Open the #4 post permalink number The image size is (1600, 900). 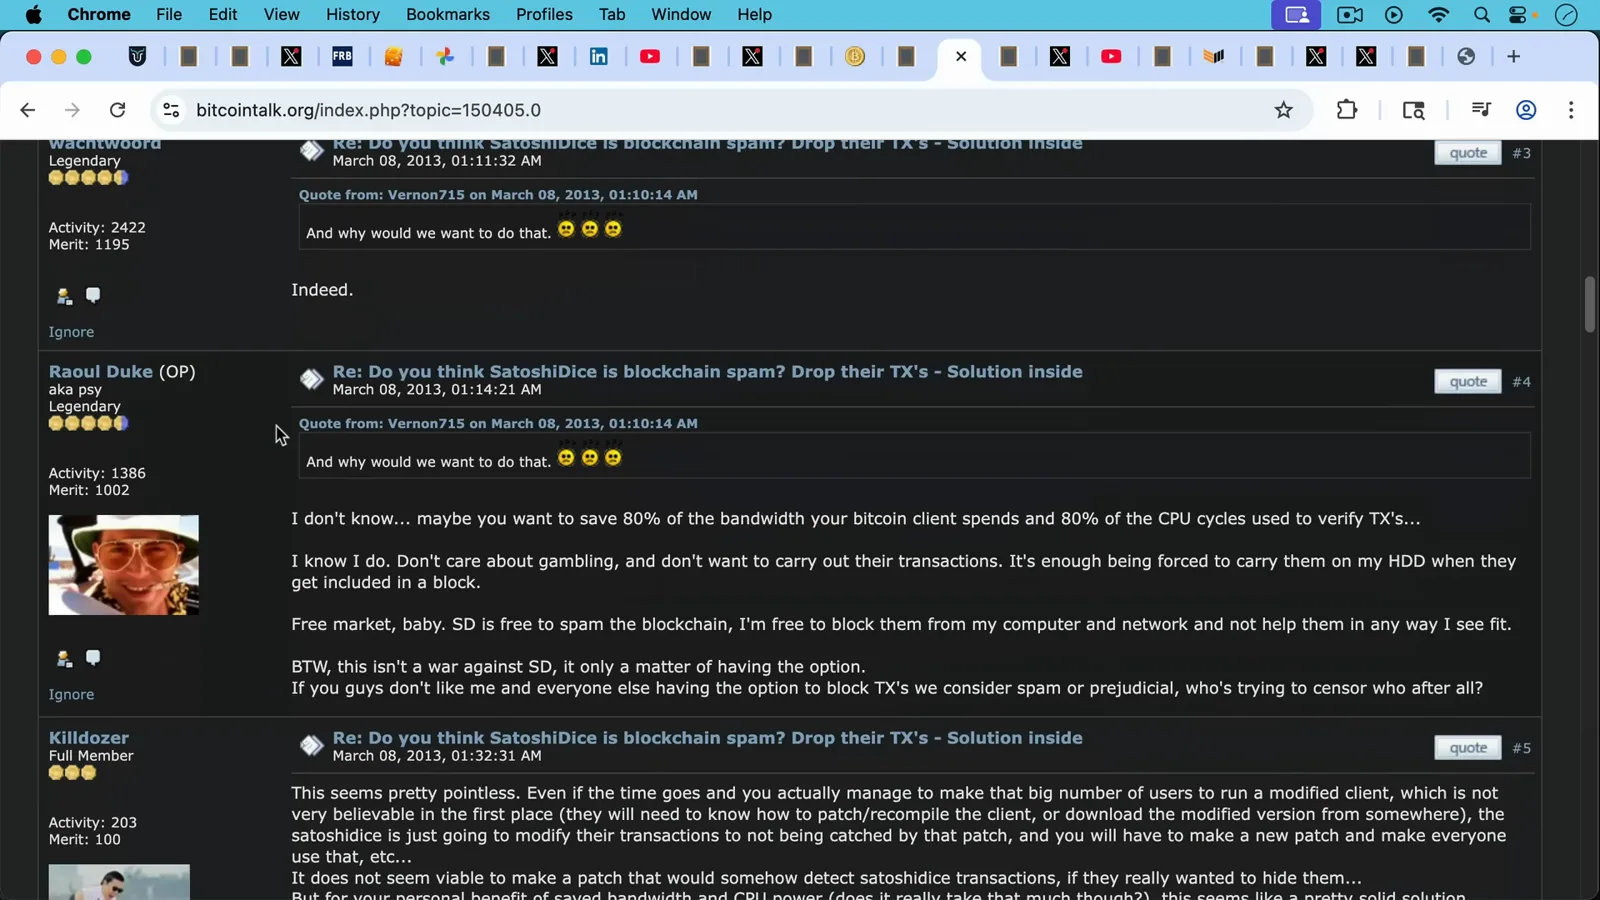1521,382
